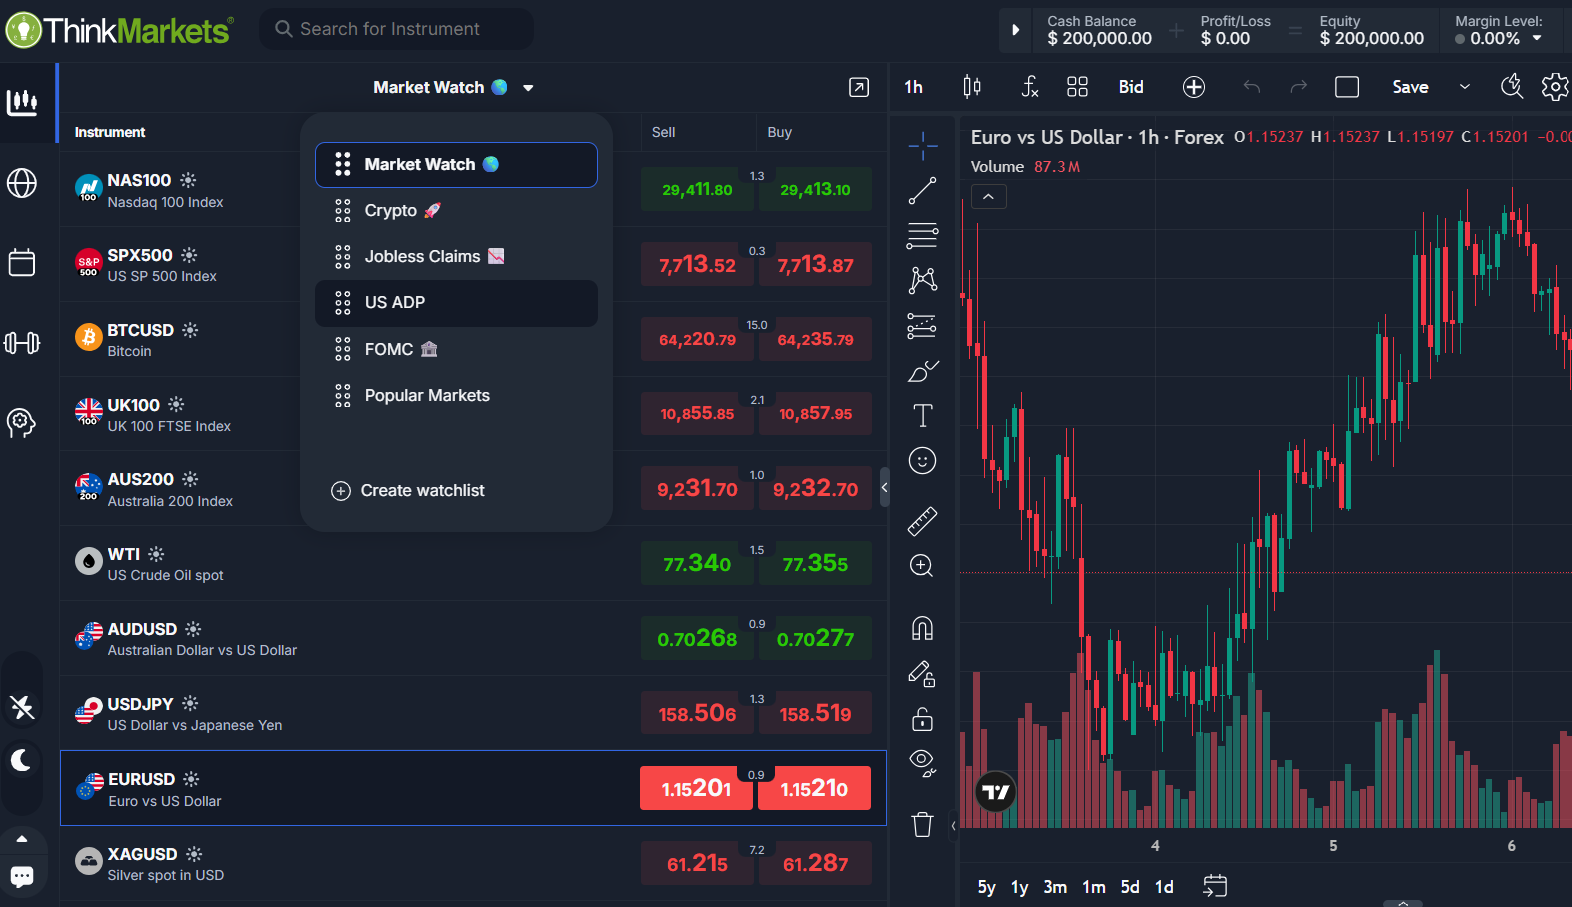This screenshot has width=1572, height=907.
Task: Collapse the Market Watch dropdown arrow
Action: click(x=528, y=88)
